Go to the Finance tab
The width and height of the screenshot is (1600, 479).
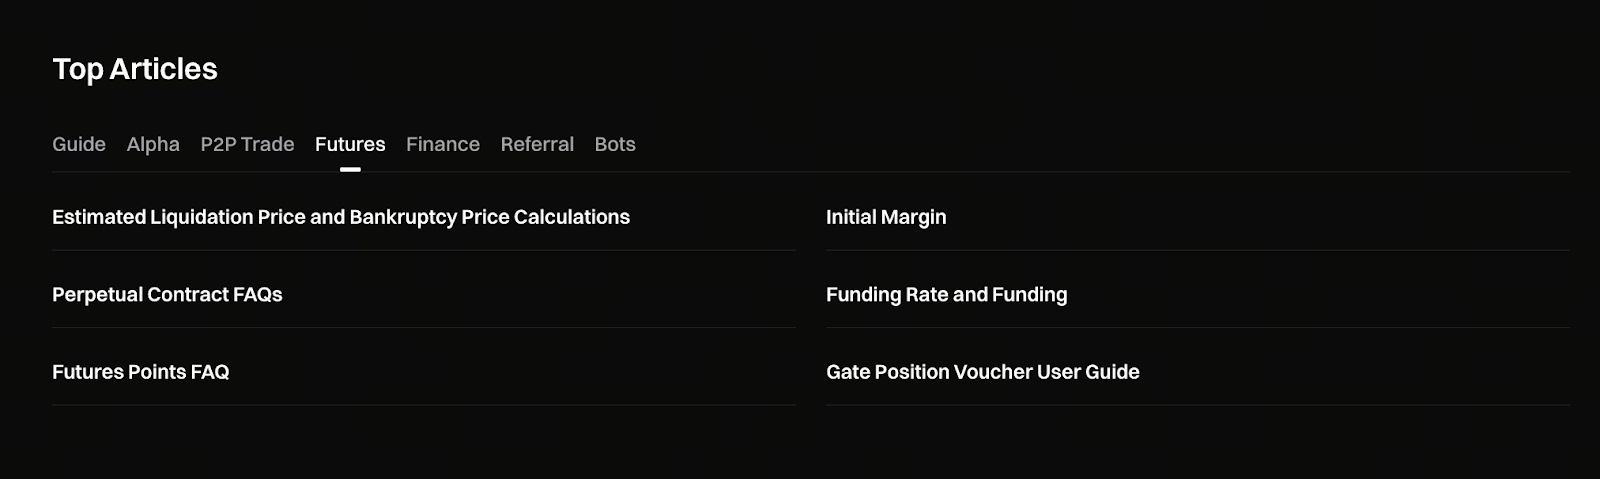pos(443,144)
